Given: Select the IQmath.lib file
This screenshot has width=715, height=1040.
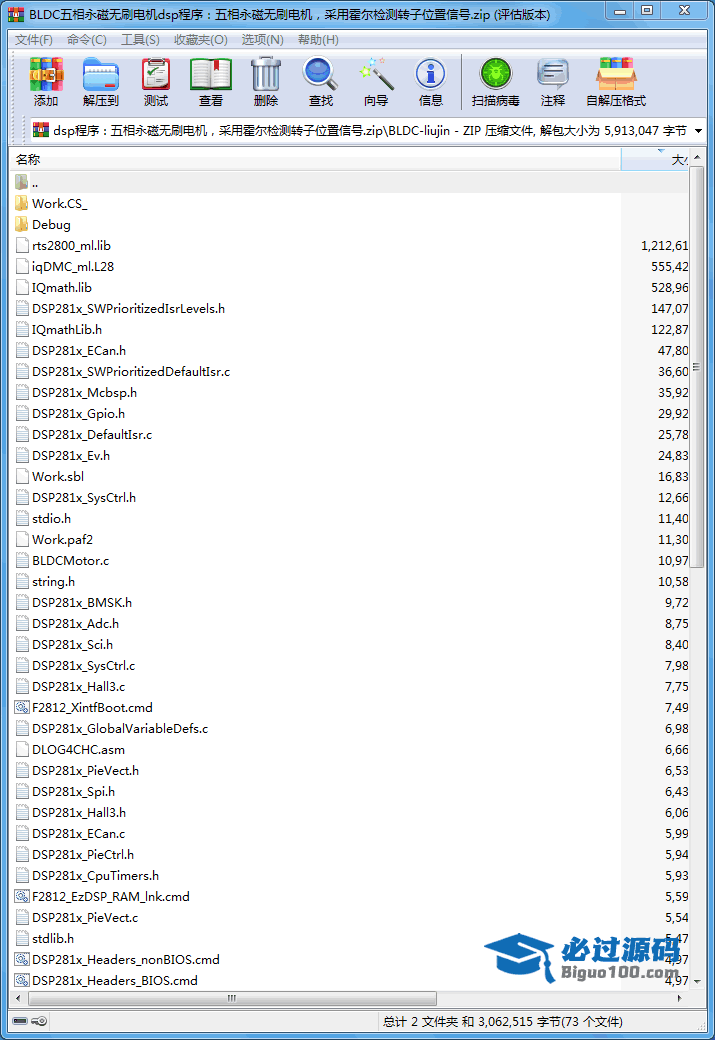Looking at the screenshot, I should click(62, 288).
